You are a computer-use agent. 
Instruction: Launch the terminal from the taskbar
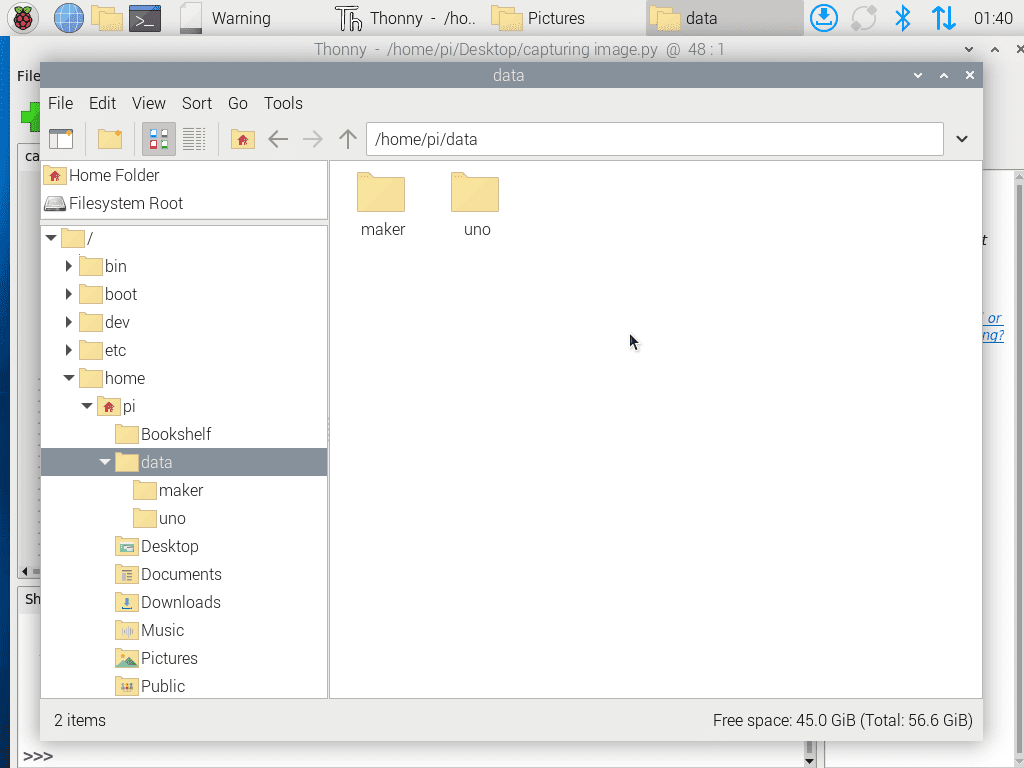tap(145, 17)
